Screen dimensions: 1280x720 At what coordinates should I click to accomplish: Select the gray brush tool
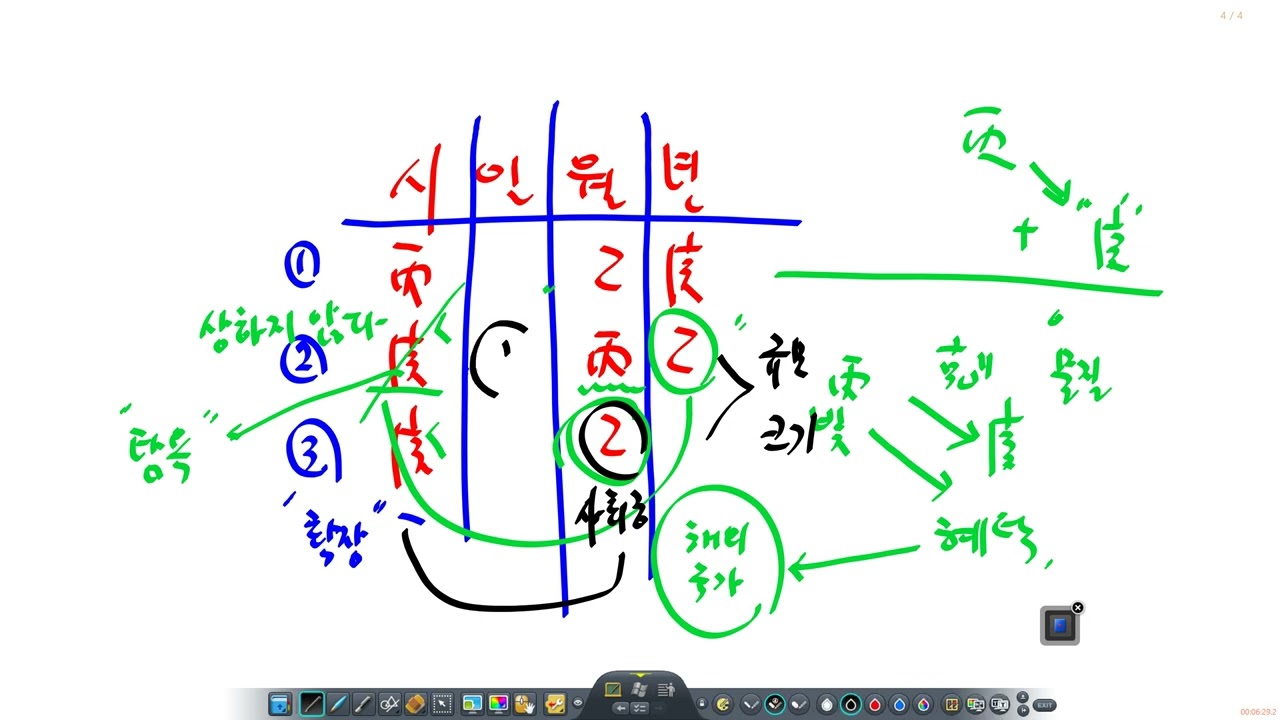click(x=364, y=704)
